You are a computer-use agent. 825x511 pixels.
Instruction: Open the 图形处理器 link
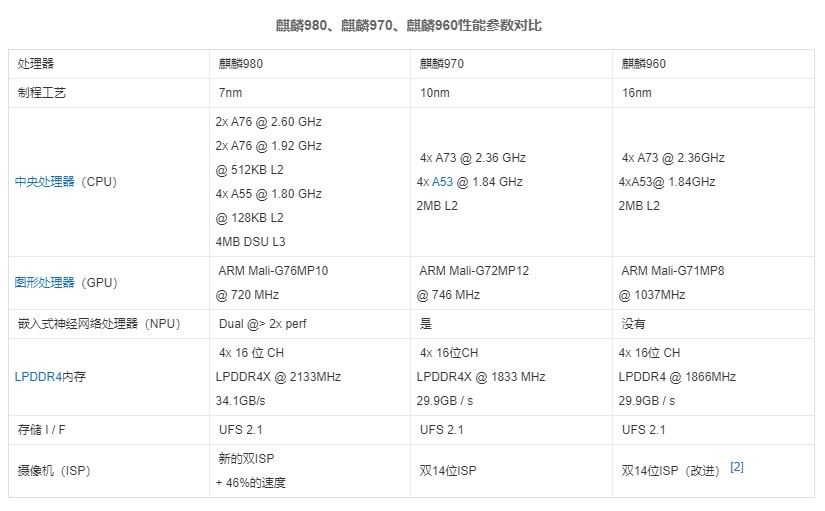45,283
